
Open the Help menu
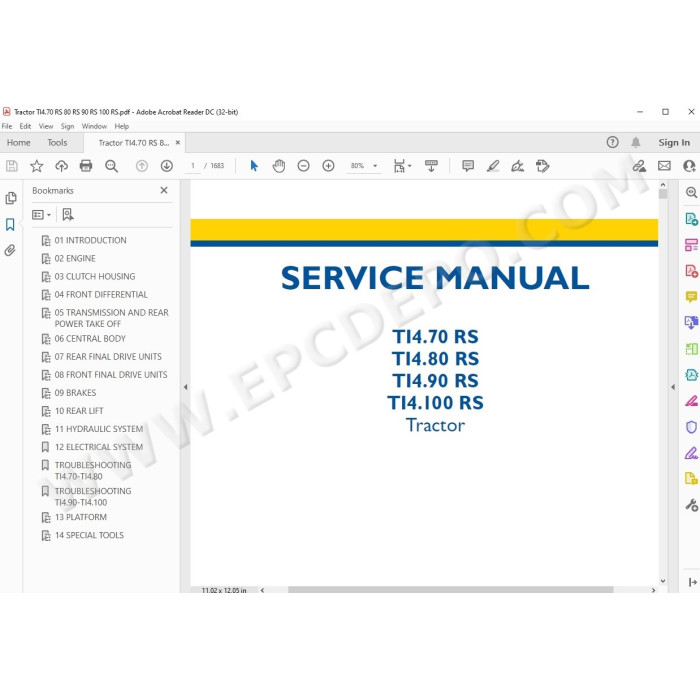coord(121,126)
